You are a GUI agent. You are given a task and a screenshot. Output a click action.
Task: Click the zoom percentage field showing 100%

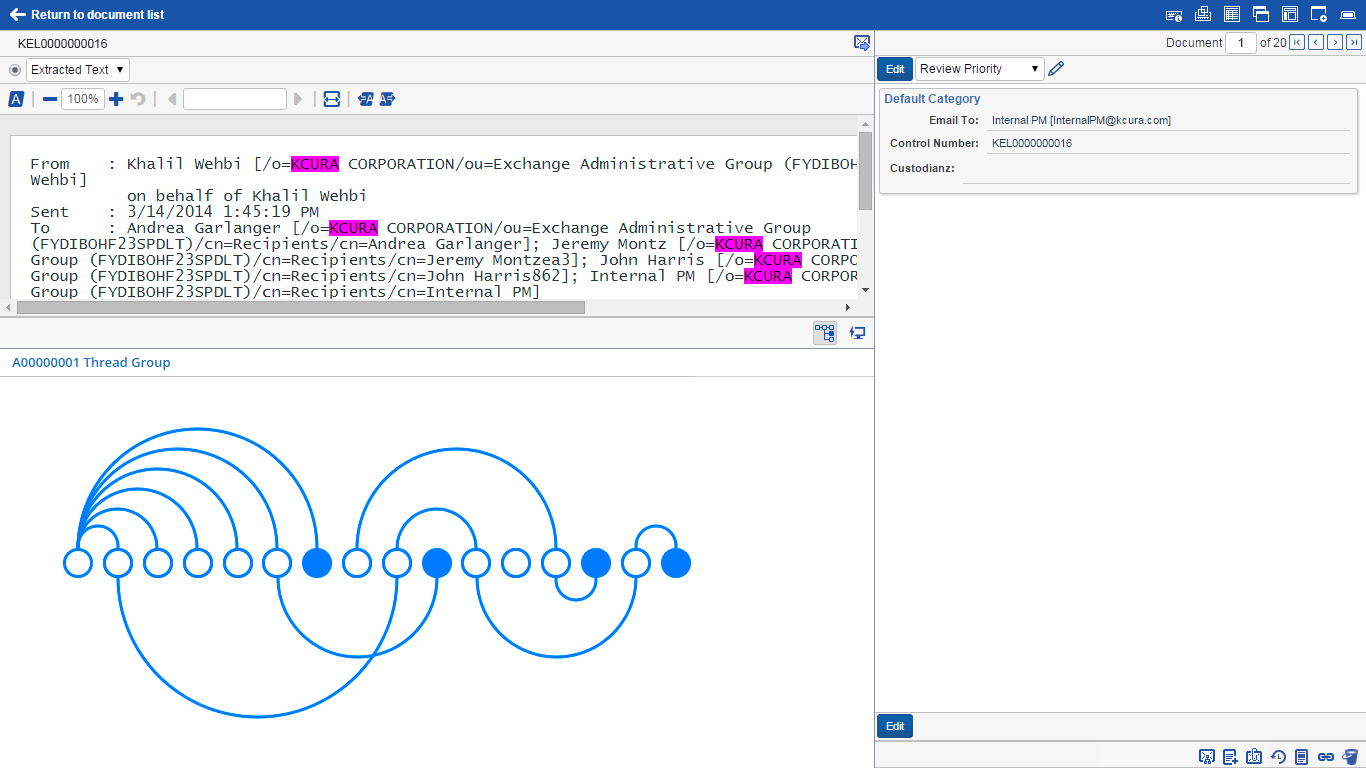point(83,99)
